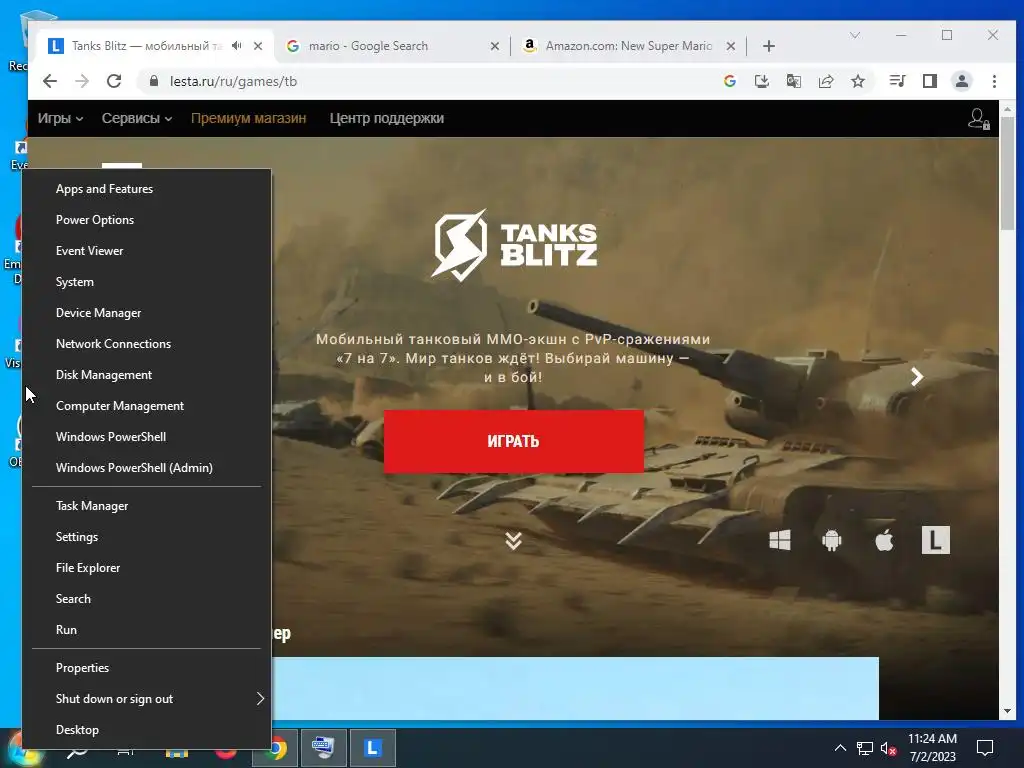The image size is (1024, 768).
Task: Open the notification center icon
Action: pyautogui.click(x=984, y=748)
